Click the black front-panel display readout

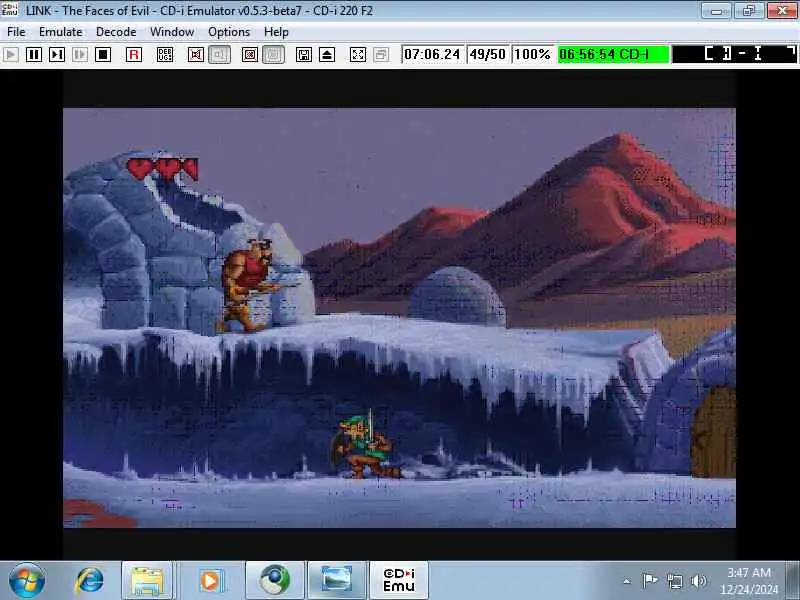(x=735, y=54)
